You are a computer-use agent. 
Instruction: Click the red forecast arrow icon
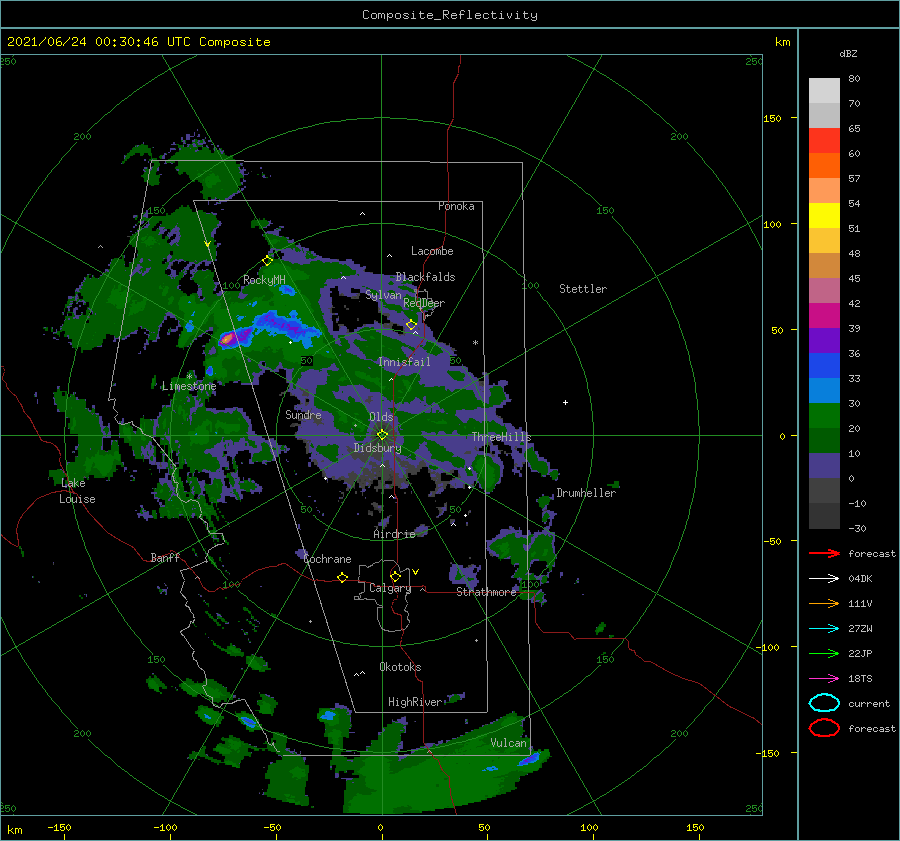pyautogui.click(x=824, y=553)
